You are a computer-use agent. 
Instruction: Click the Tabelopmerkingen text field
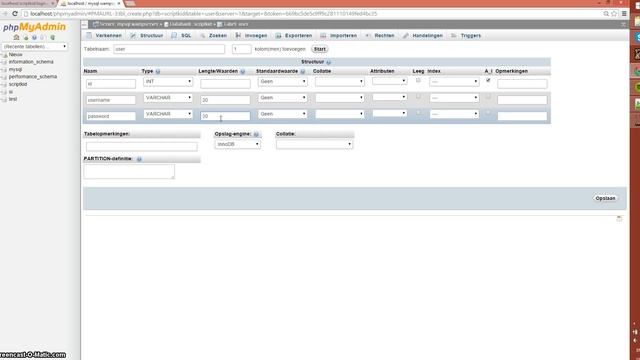click(142, 147)
